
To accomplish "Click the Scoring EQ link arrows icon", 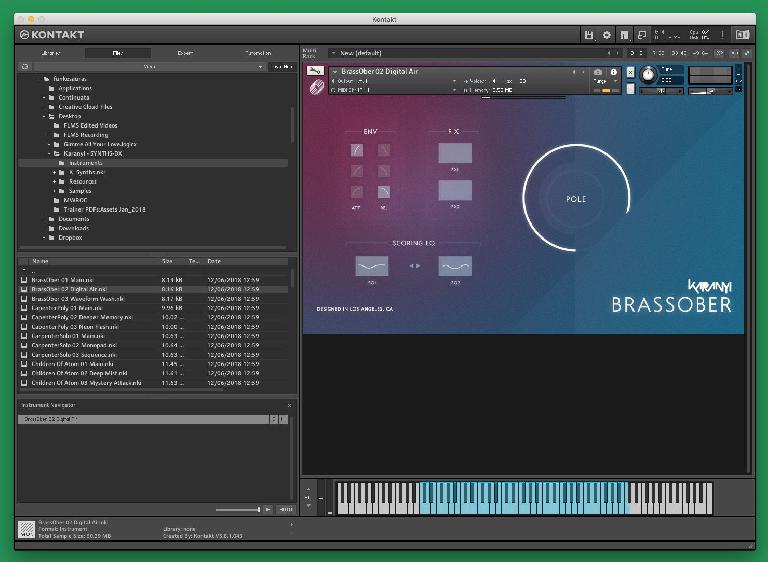I will (x=414, y=266).
